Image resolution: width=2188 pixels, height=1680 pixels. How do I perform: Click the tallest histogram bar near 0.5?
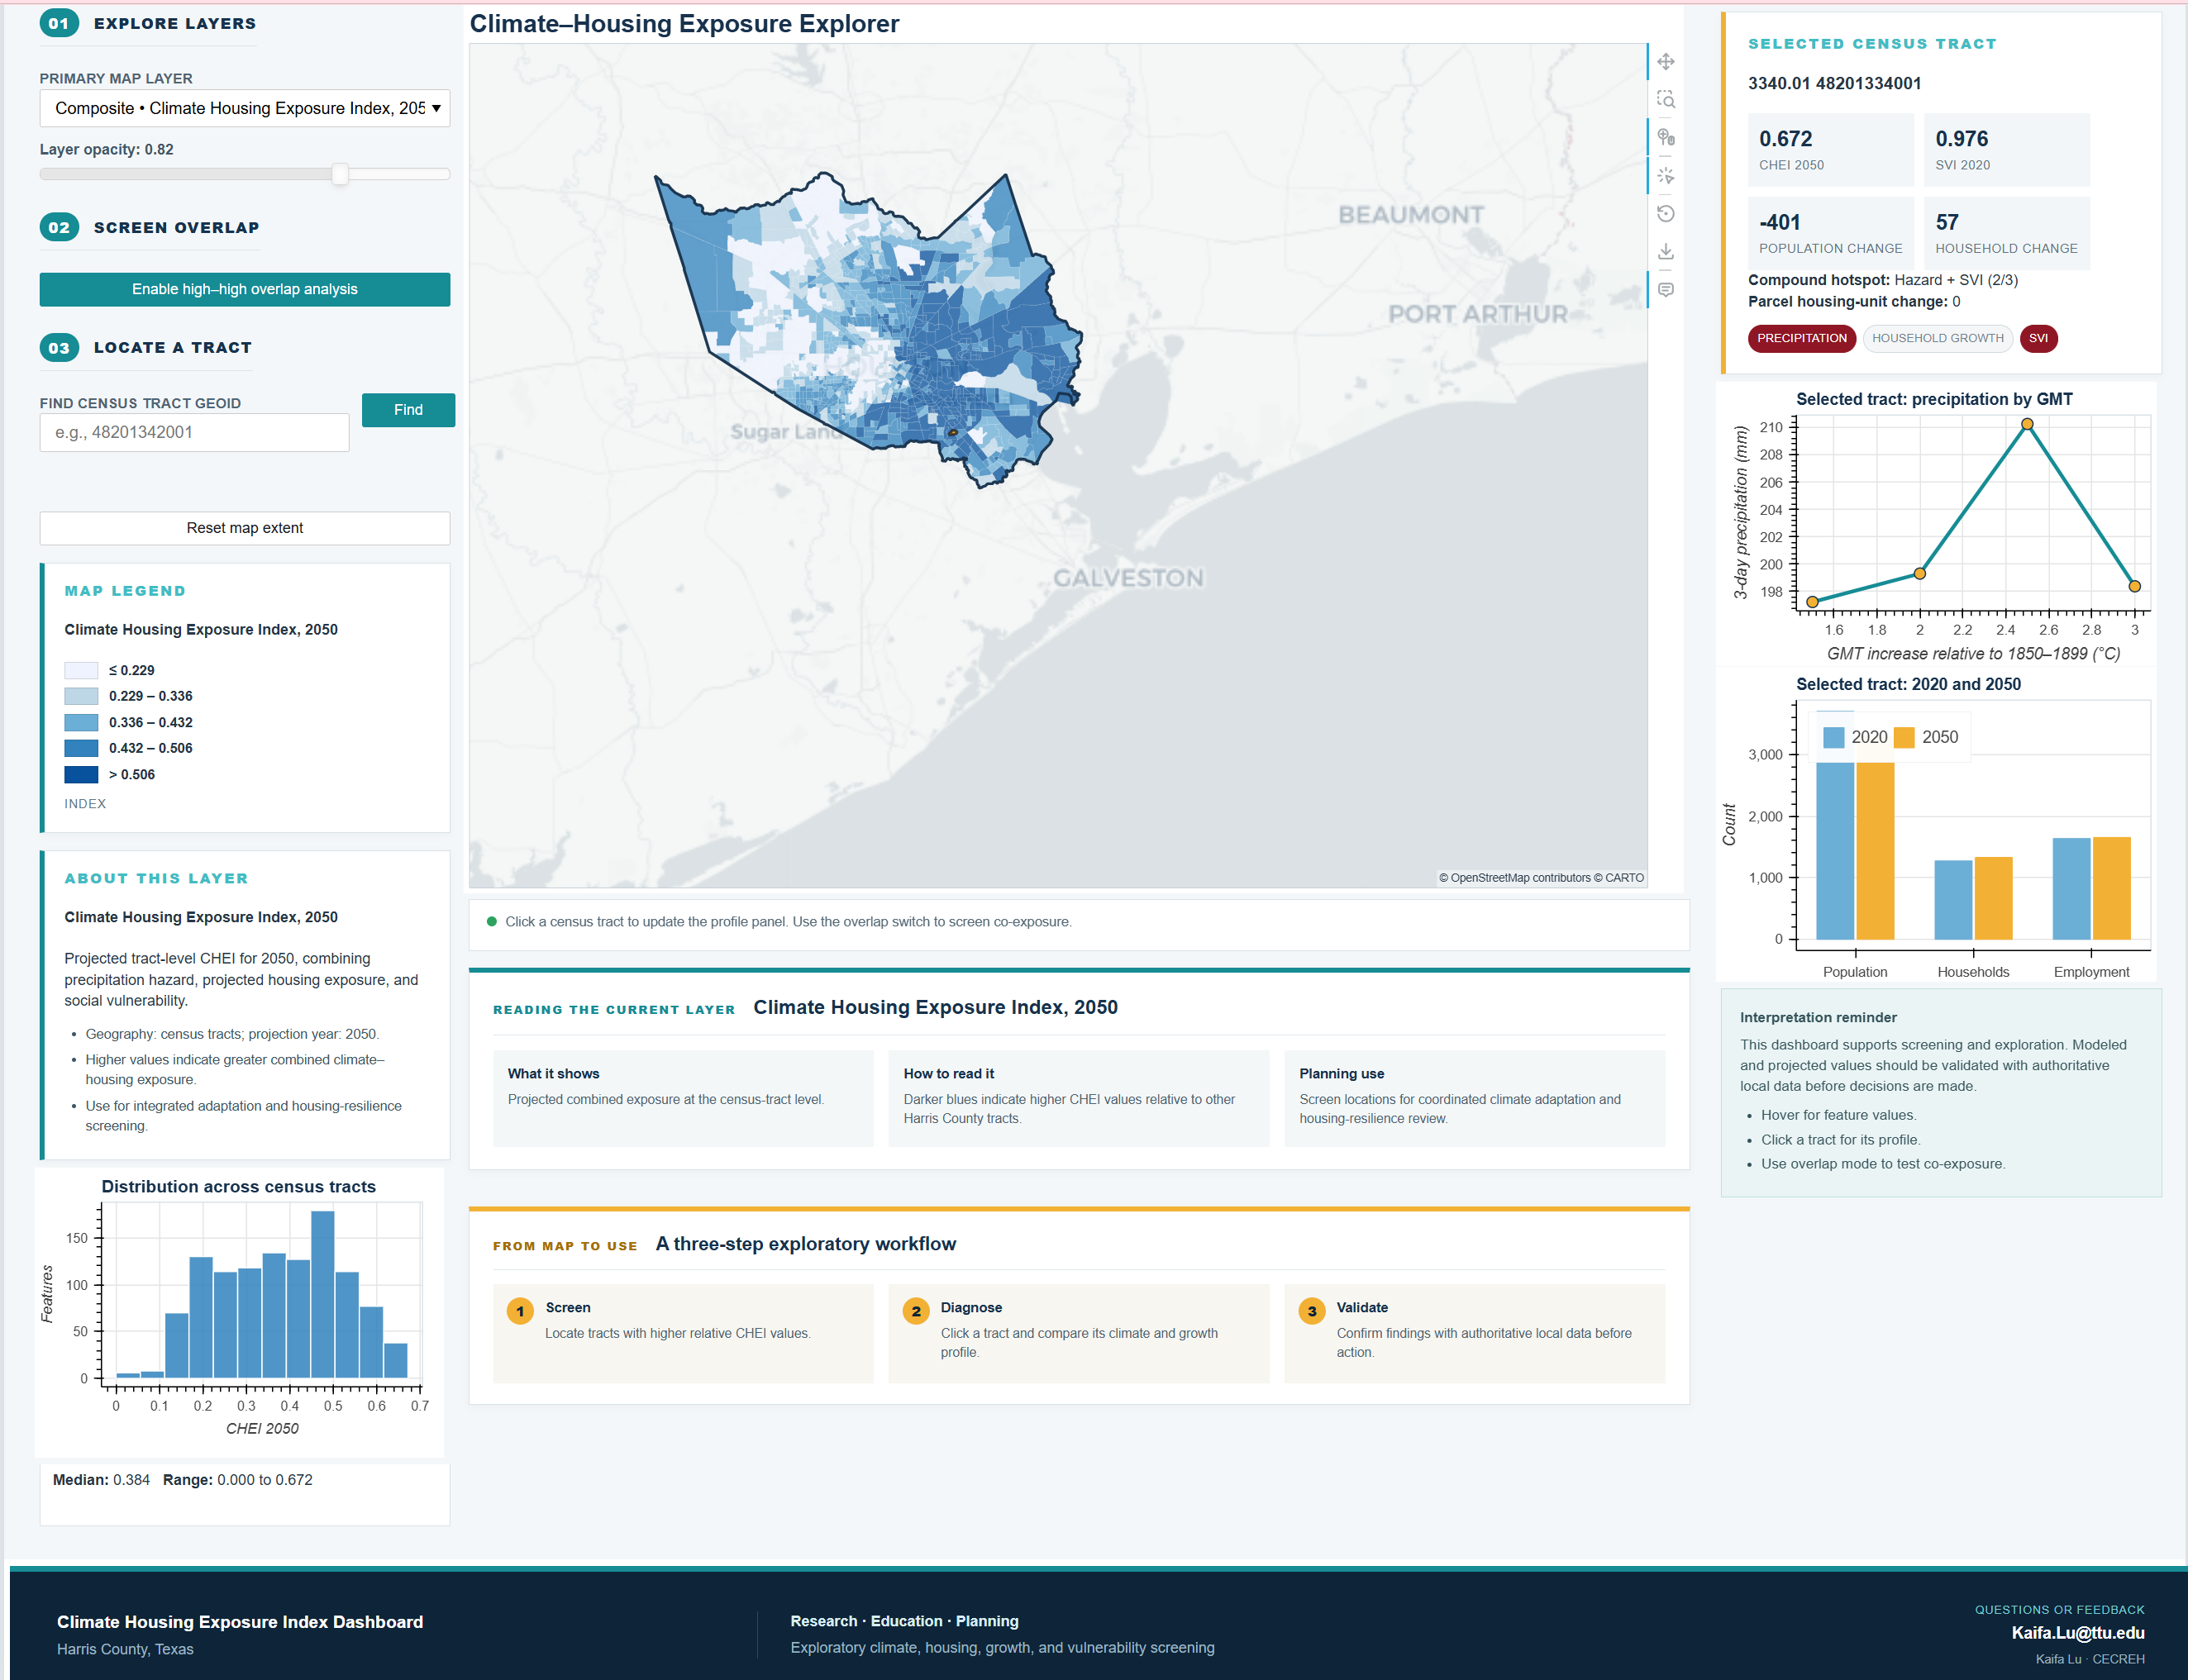322,1294
